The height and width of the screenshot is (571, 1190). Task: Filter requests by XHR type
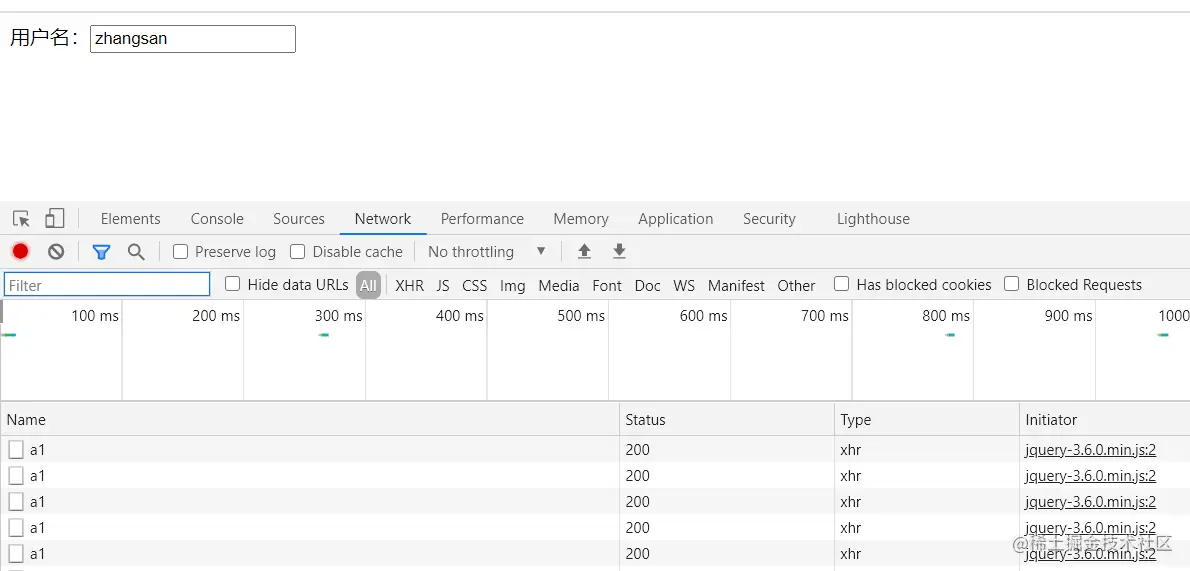coord(410,286)
